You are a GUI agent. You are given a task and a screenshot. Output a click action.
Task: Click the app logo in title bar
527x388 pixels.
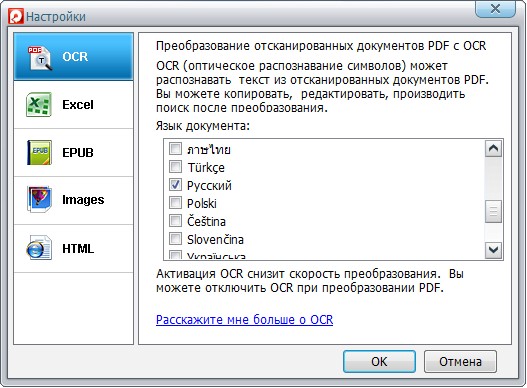point(16,16)
